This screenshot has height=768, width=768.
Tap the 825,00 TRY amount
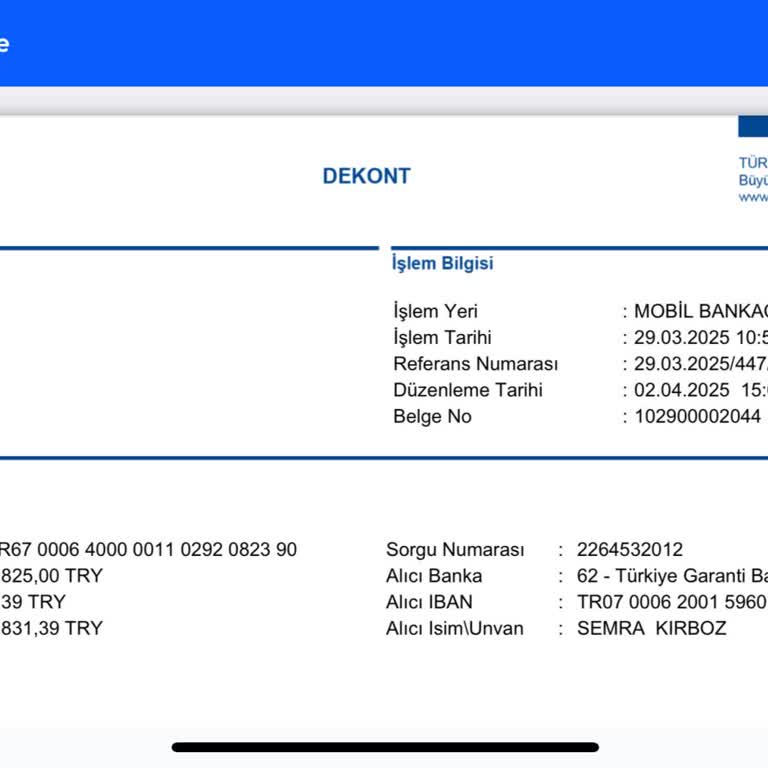click(x=51, y=576)
